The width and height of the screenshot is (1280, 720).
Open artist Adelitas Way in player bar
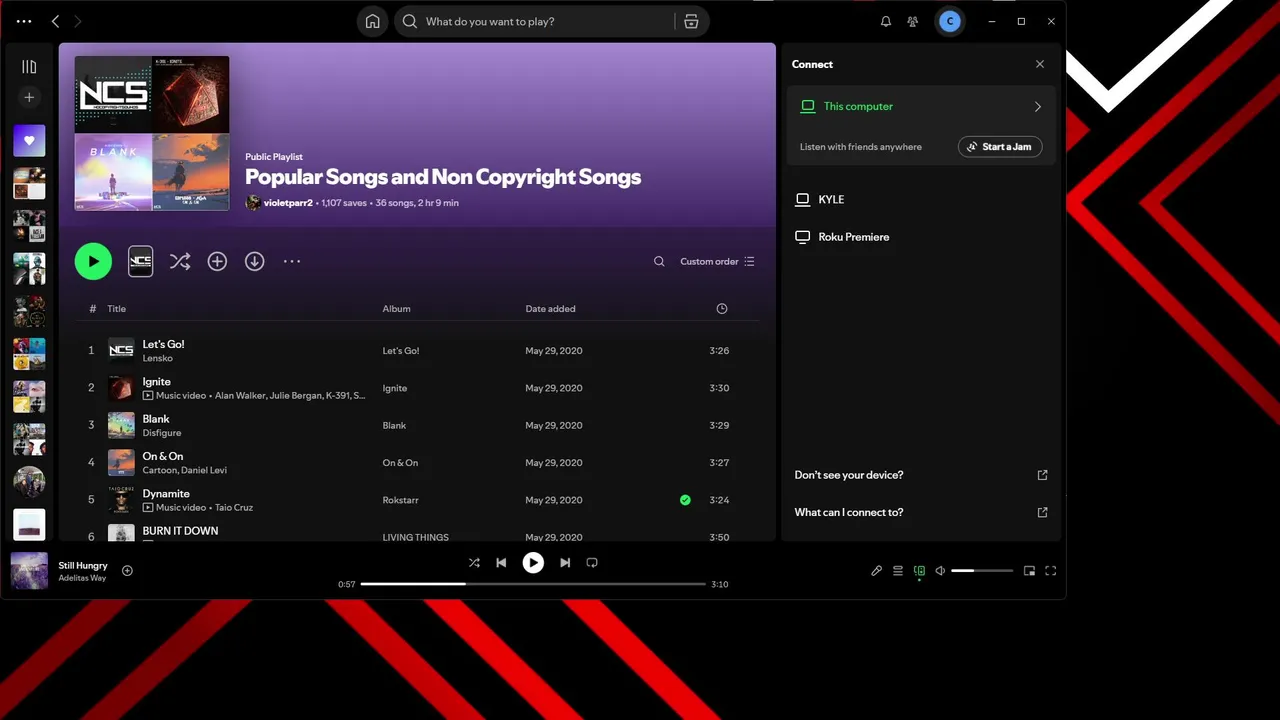[82, 578]
